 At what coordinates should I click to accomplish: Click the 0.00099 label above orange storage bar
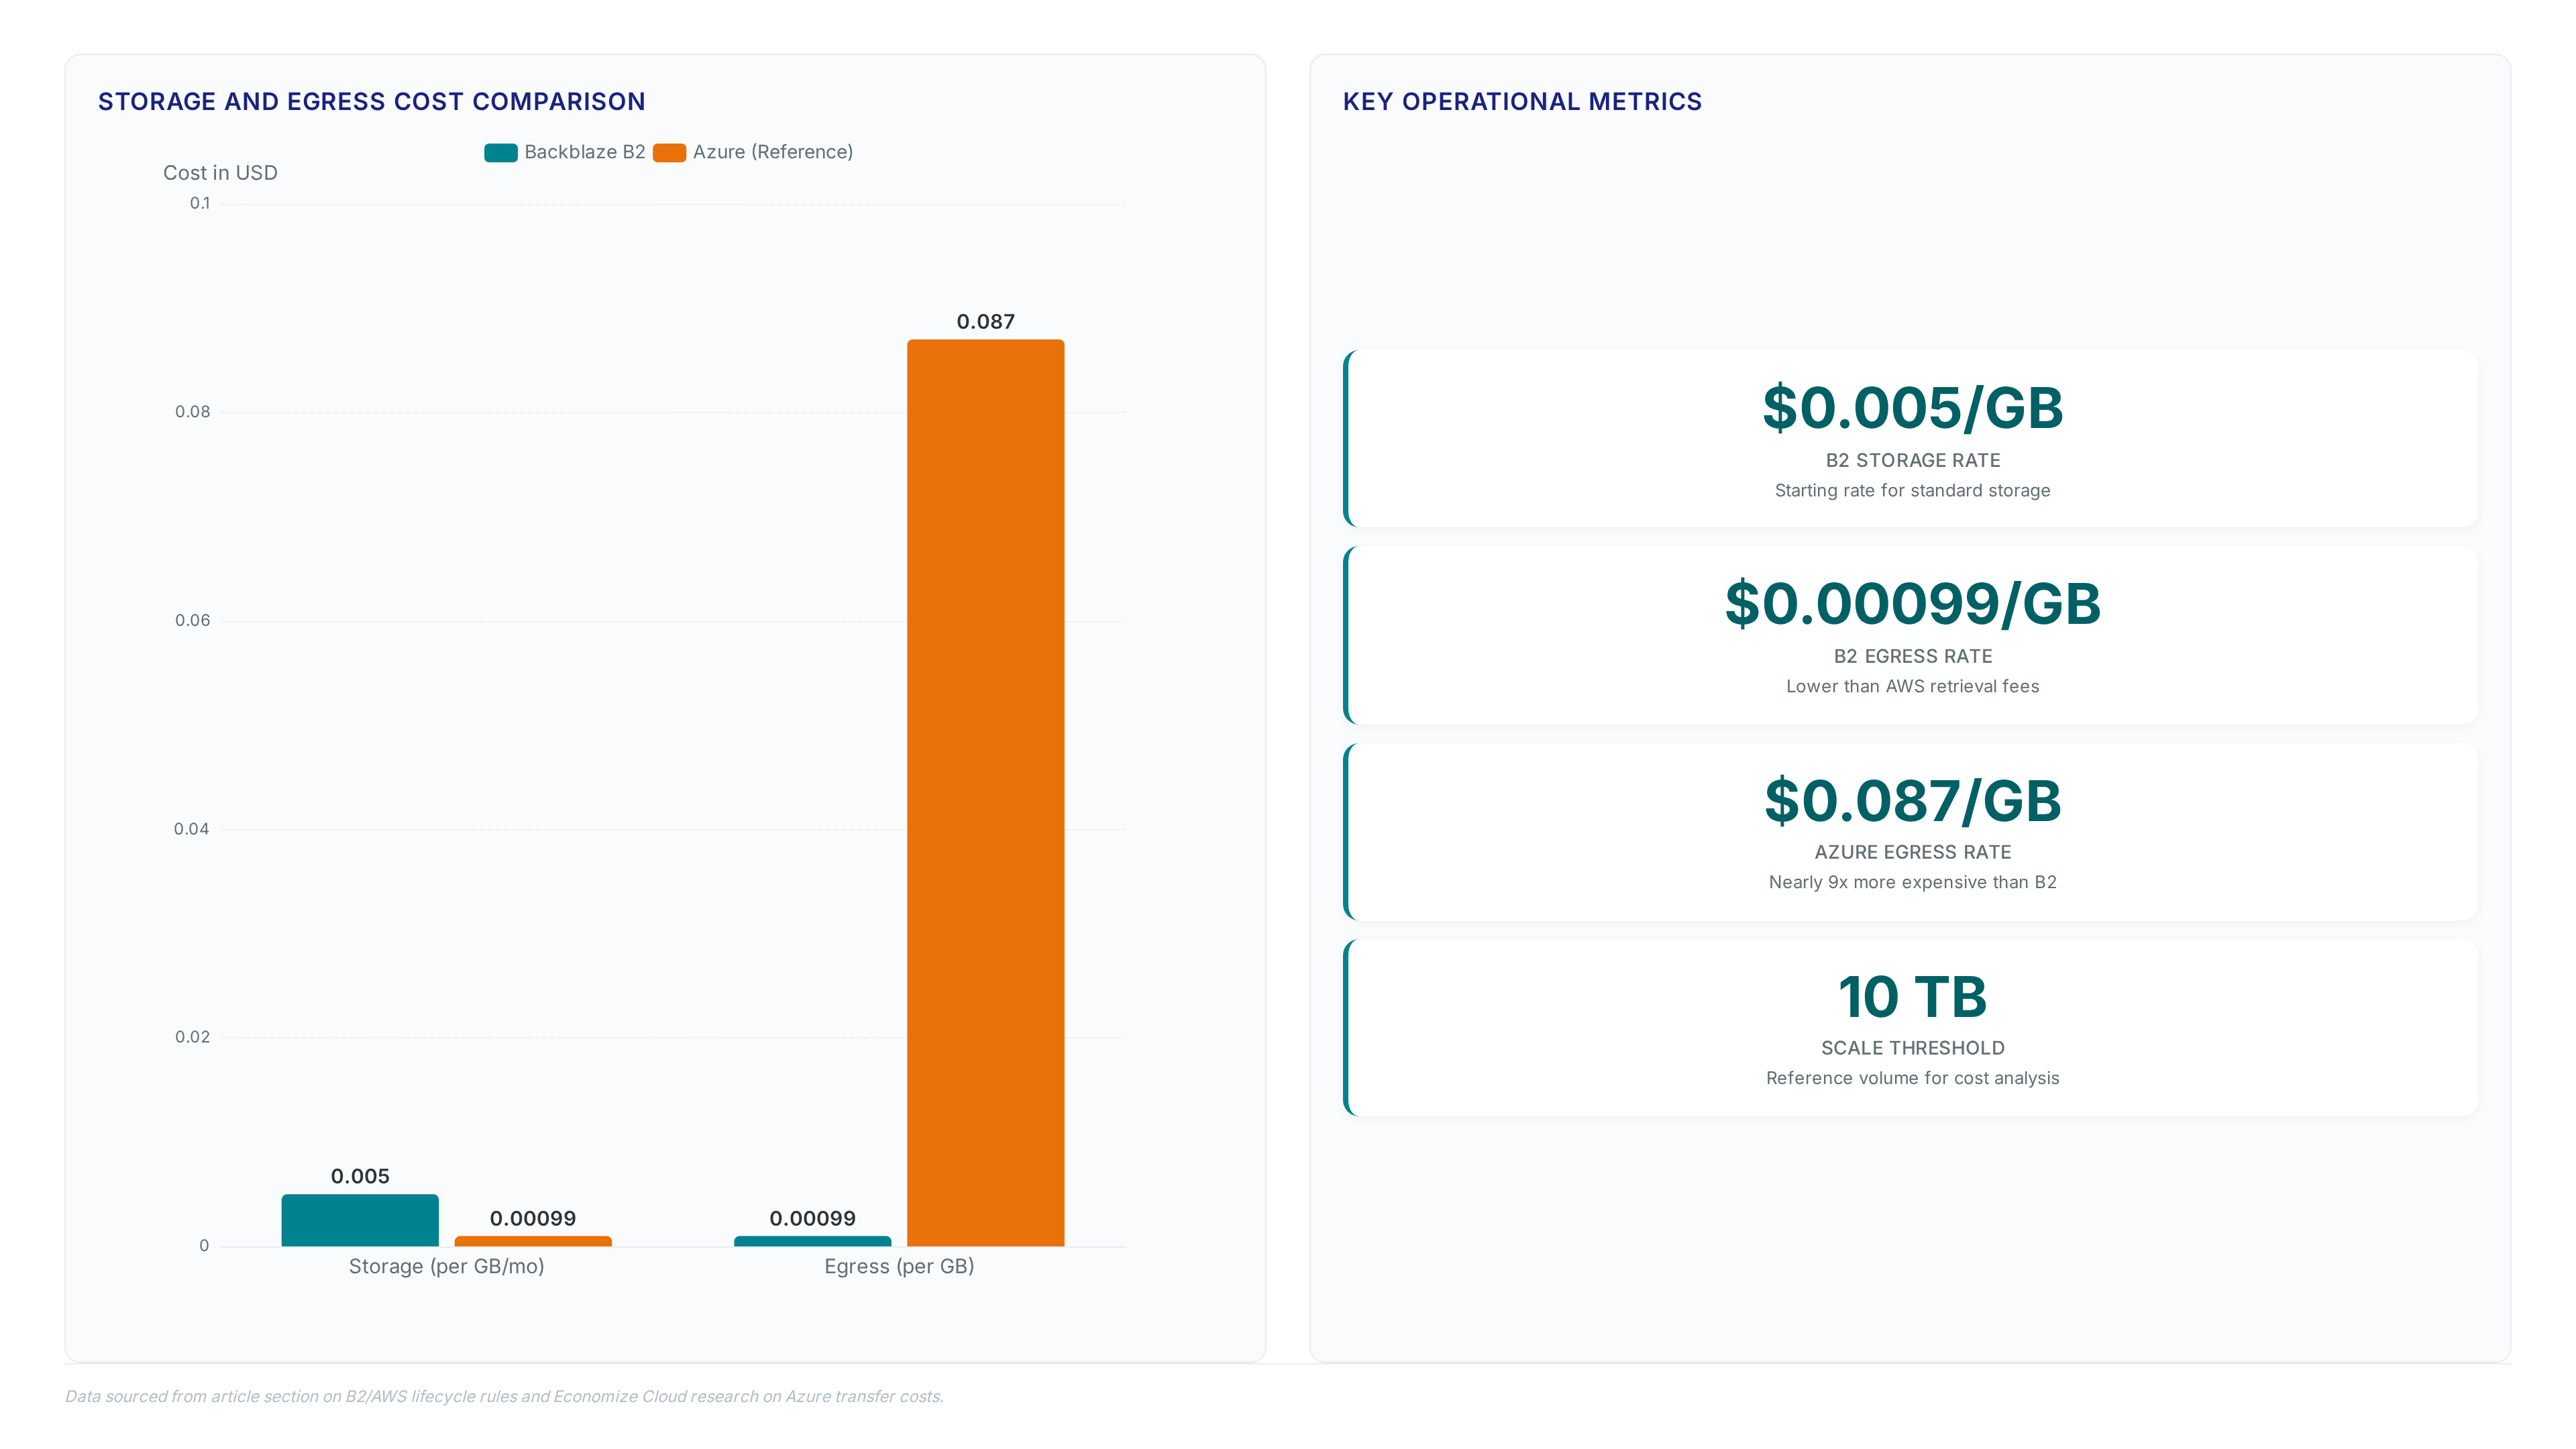[x=533, y=1219]
